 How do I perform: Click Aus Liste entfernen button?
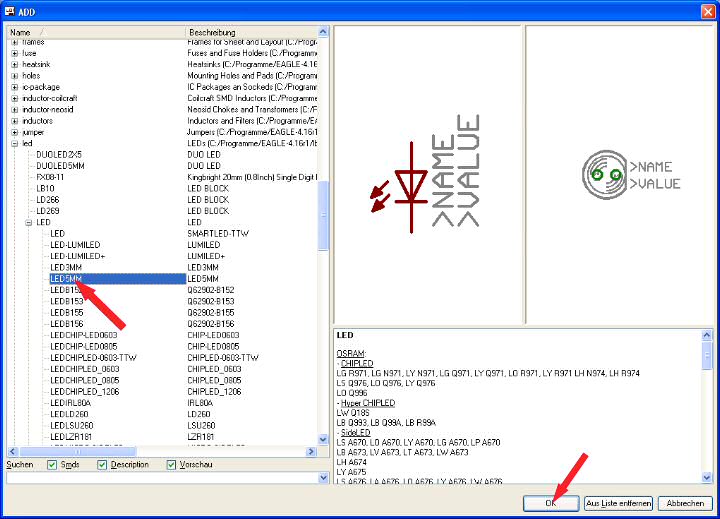tap(619, 503)
